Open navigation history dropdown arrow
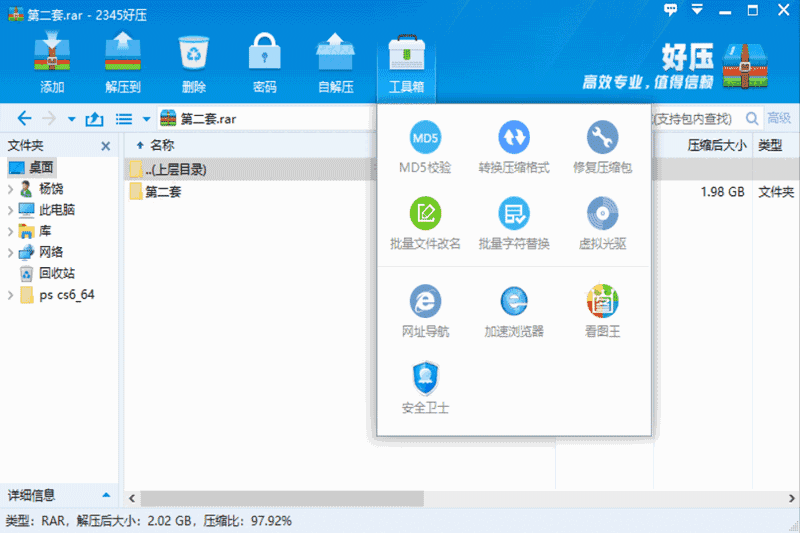 coord(71,119)
